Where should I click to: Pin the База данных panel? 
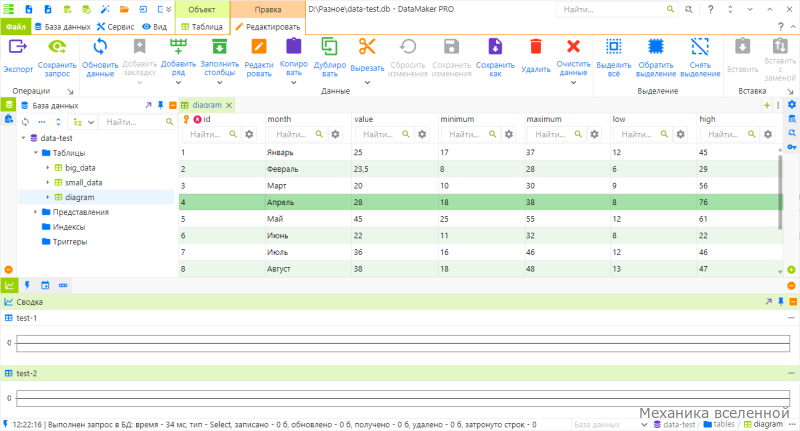tap(160, 105)
